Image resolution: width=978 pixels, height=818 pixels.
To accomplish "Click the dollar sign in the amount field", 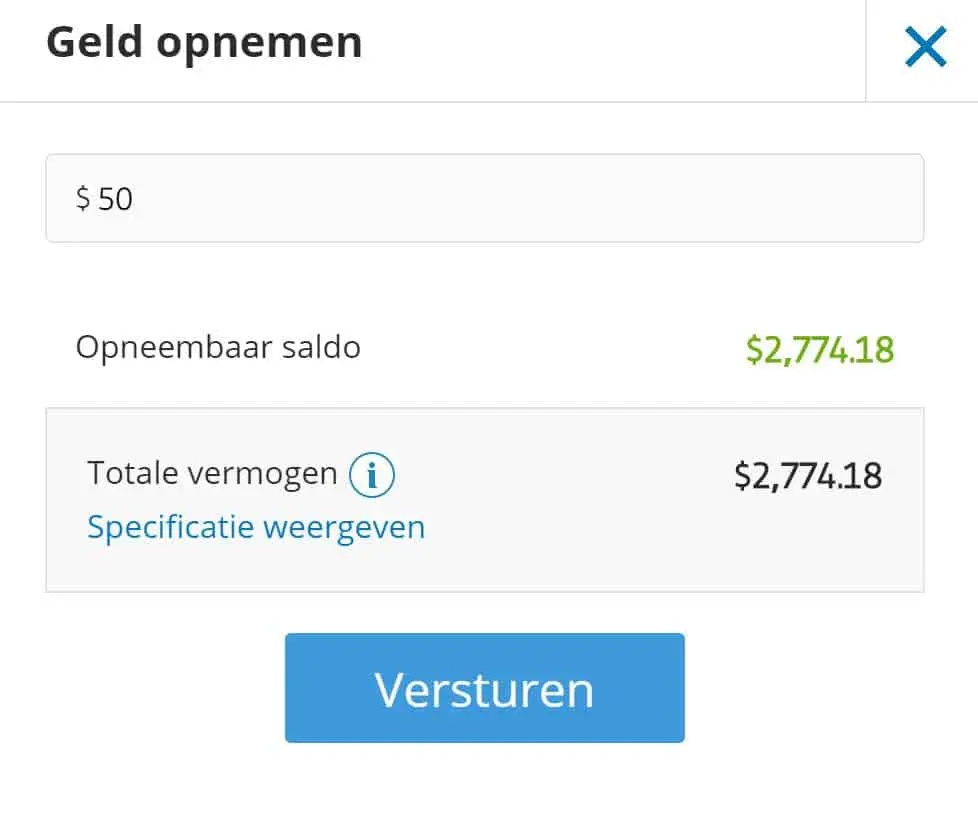I will point(83,198).
